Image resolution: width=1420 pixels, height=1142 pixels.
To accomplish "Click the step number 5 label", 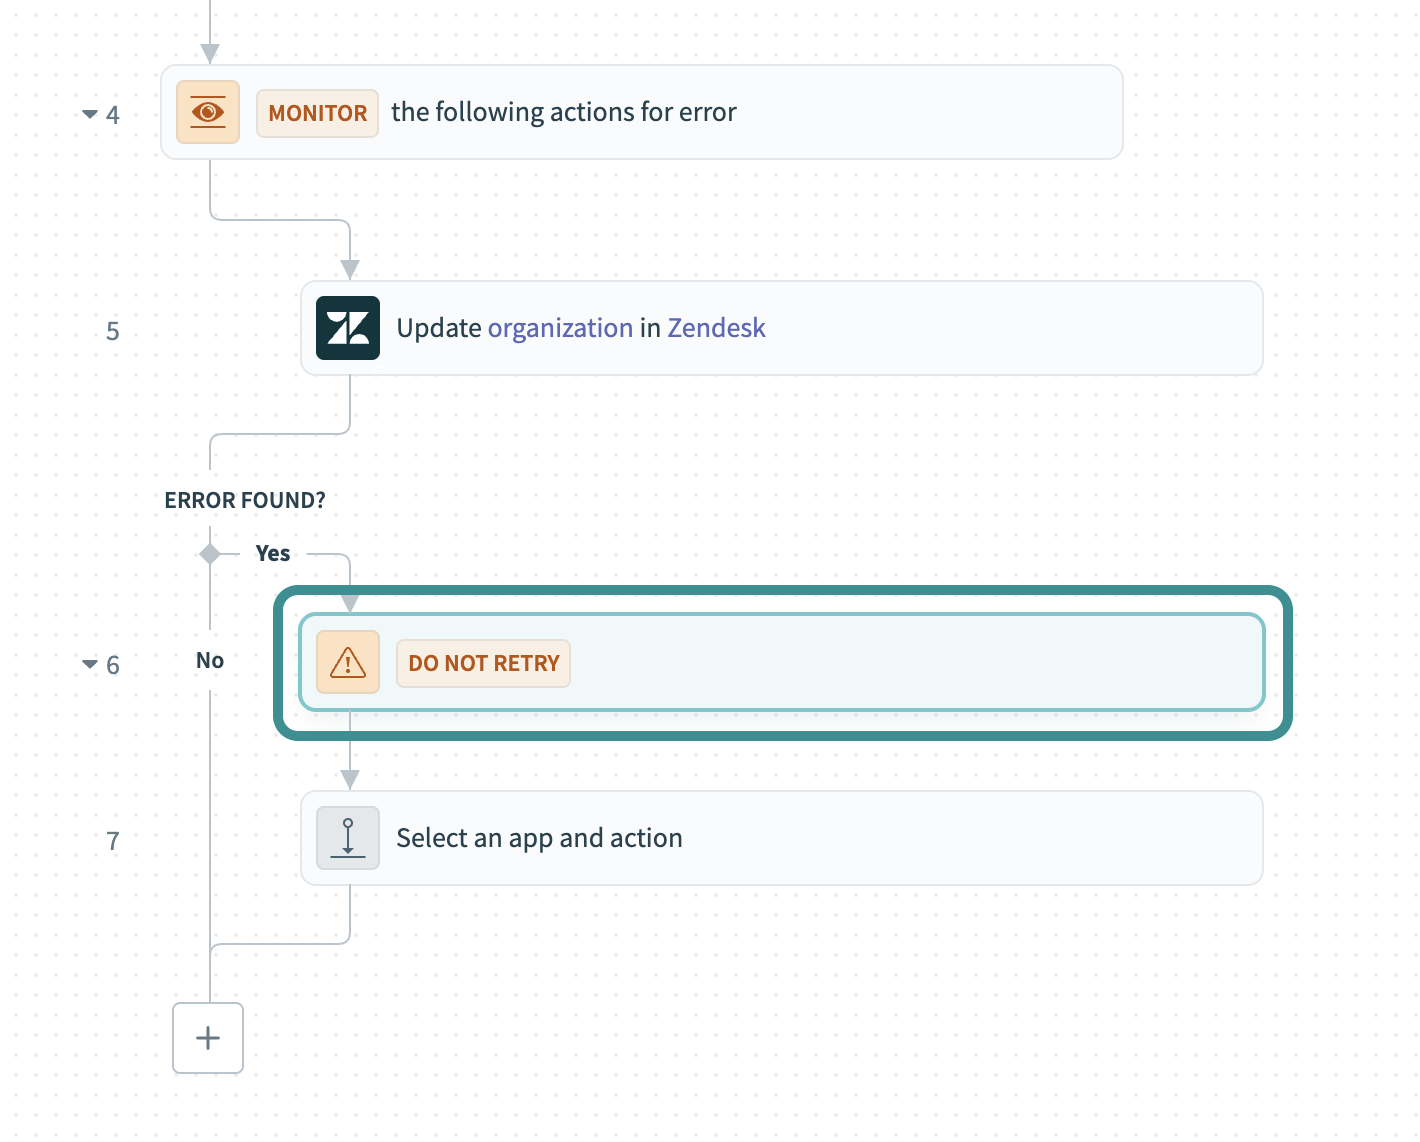I will (x=112, y=331).
